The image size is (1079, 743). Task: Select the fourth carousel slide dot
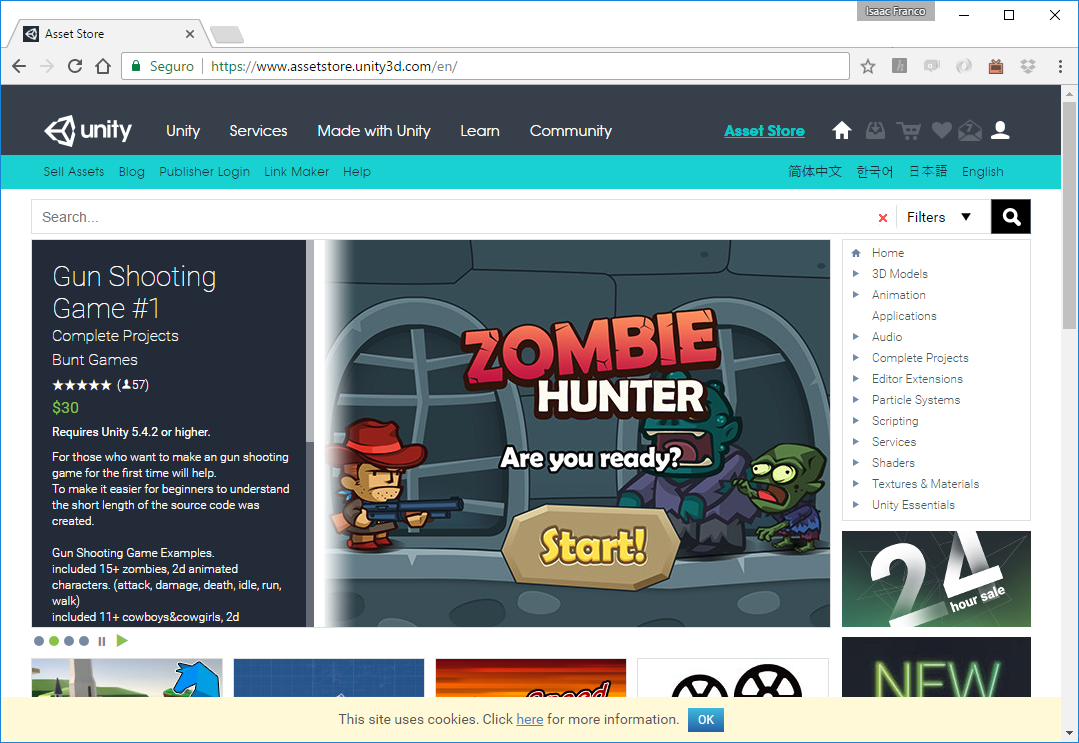(x=84, y=641)
